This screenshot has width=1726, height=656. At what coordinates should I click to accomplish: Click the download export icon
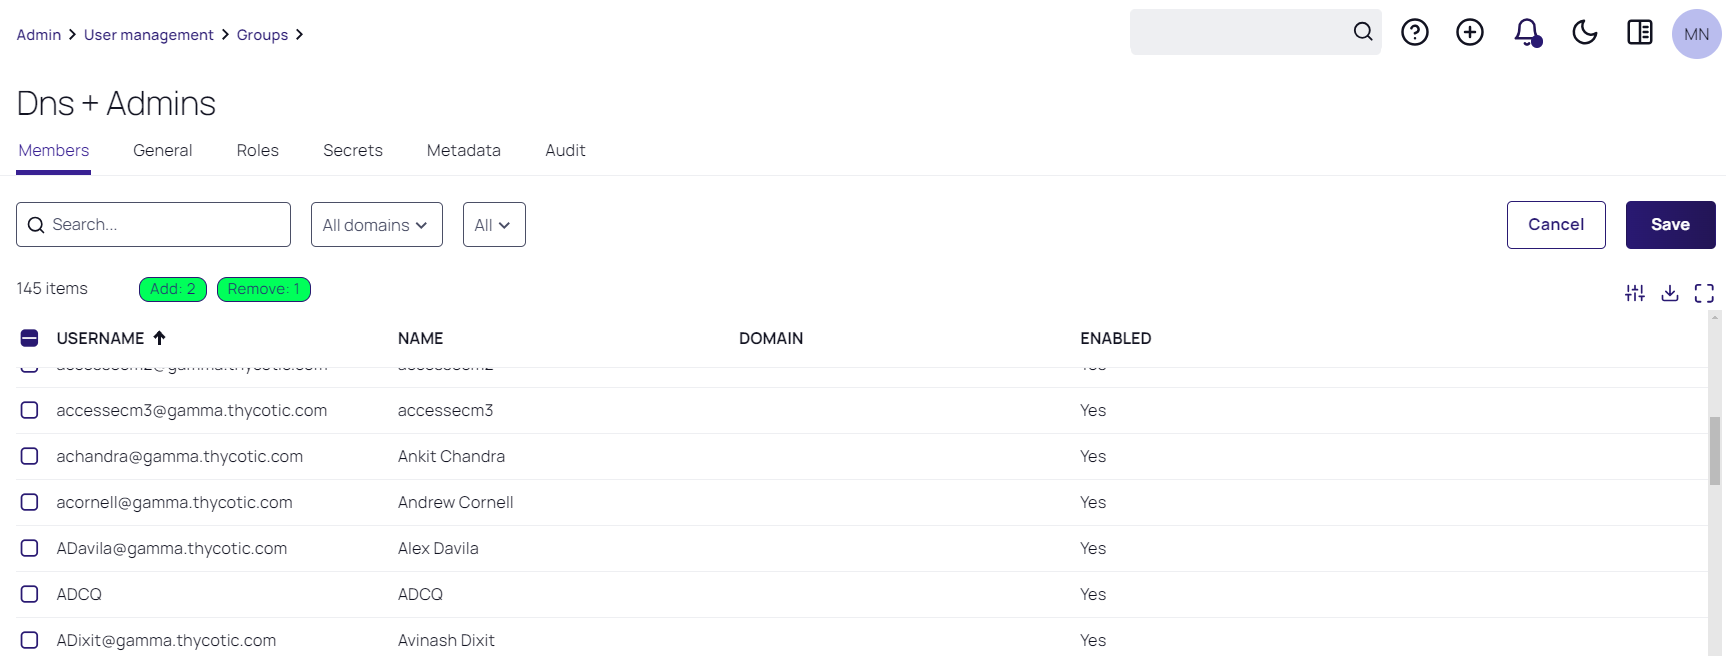[1670, 293]
